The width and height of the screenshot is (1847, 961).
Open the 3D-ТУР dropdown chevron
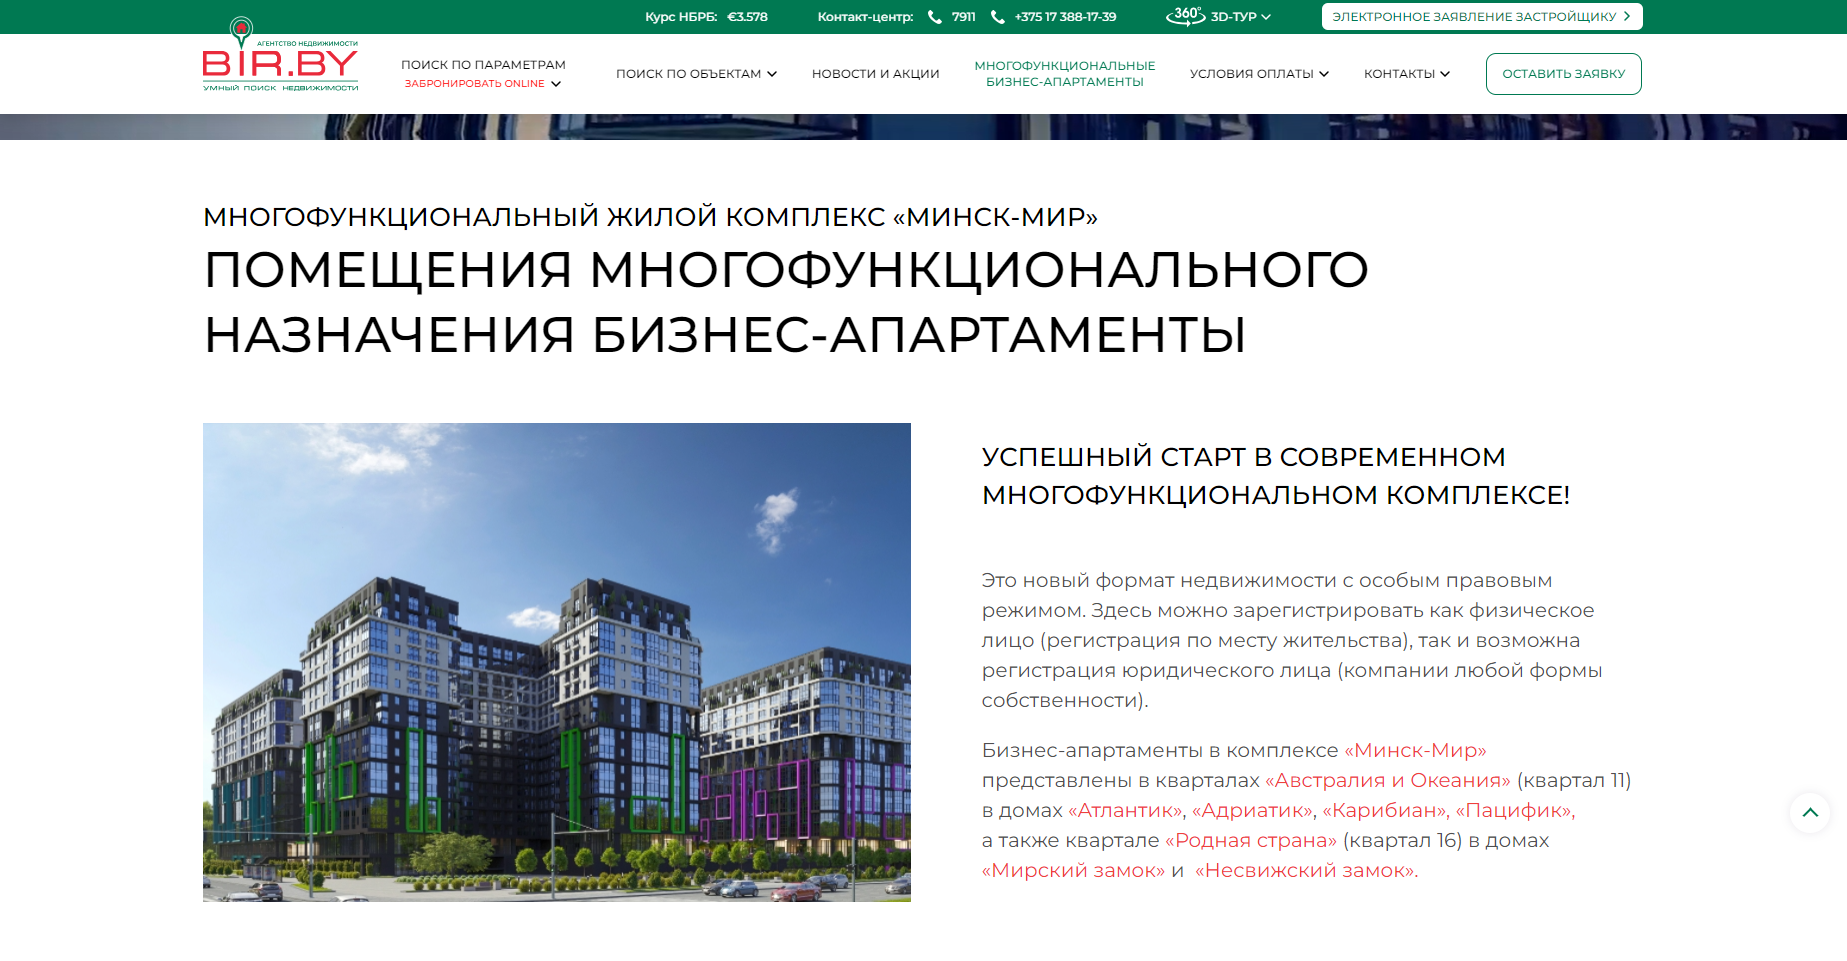tap(1266, 17)
